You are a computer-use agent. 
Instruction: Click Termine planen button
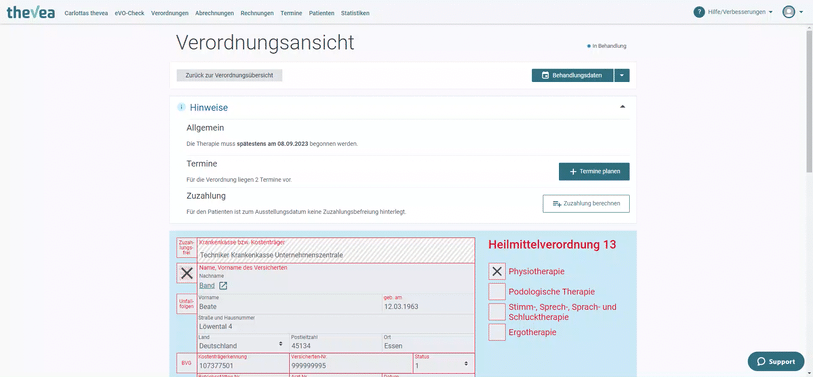594,172
